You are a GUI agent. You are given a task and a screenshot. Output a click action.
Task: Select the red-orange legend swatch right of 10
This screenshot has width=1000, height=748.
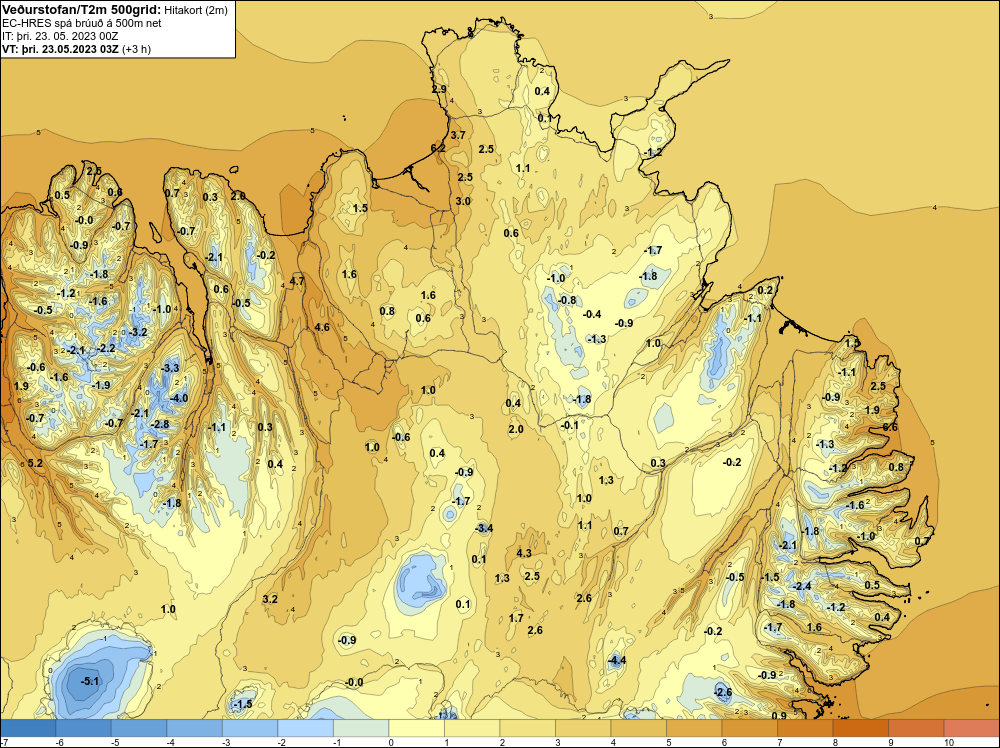pos(971,728)
